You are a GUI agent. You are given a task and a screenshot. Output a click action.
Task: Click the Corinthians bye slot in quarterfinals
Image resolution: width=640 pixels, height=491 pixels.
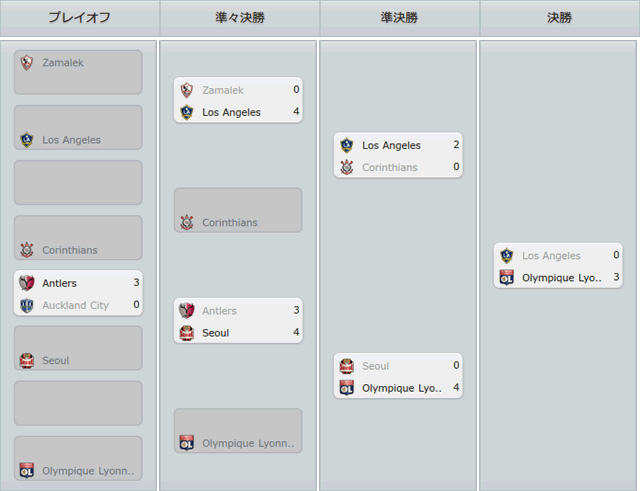(238, 210)
